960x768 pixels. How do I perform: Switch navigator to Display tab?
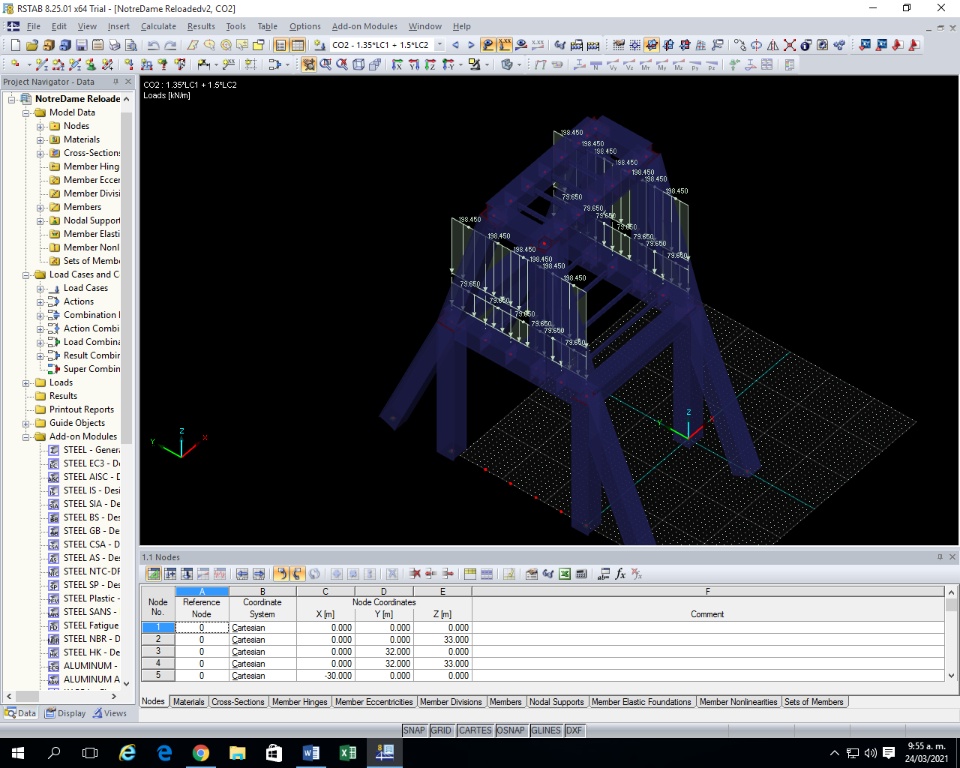click(x=65, y=713)
